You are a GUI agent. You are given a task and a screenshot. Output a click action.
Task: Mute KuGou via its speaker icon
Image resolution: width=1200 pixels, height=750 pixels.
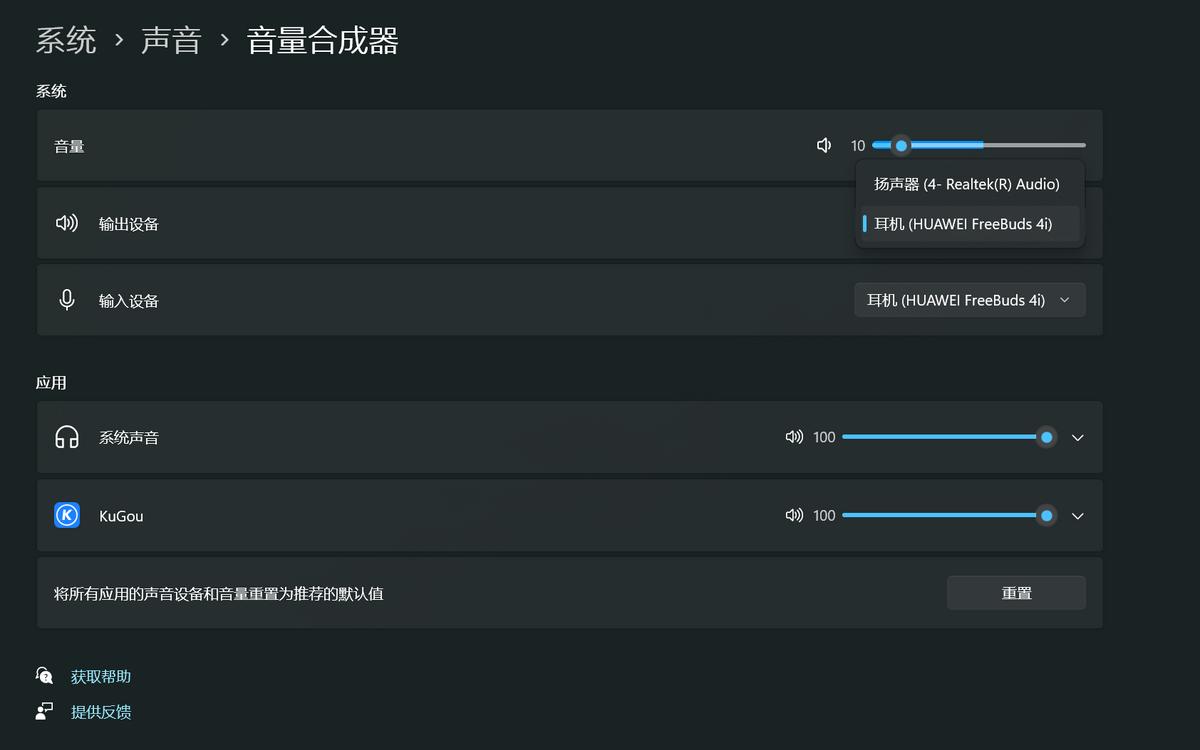tap(793, 515)
